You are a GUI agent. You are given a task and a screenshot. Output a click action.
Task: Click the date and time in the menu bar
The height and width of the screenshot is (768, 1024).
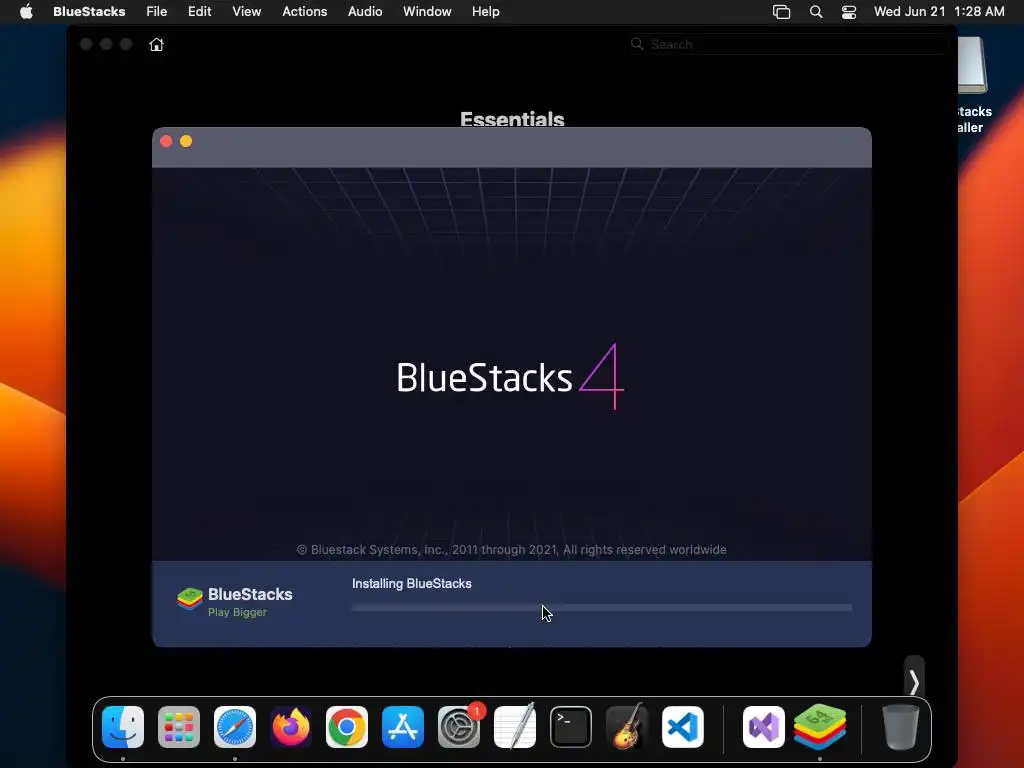[x=938, y=11]
